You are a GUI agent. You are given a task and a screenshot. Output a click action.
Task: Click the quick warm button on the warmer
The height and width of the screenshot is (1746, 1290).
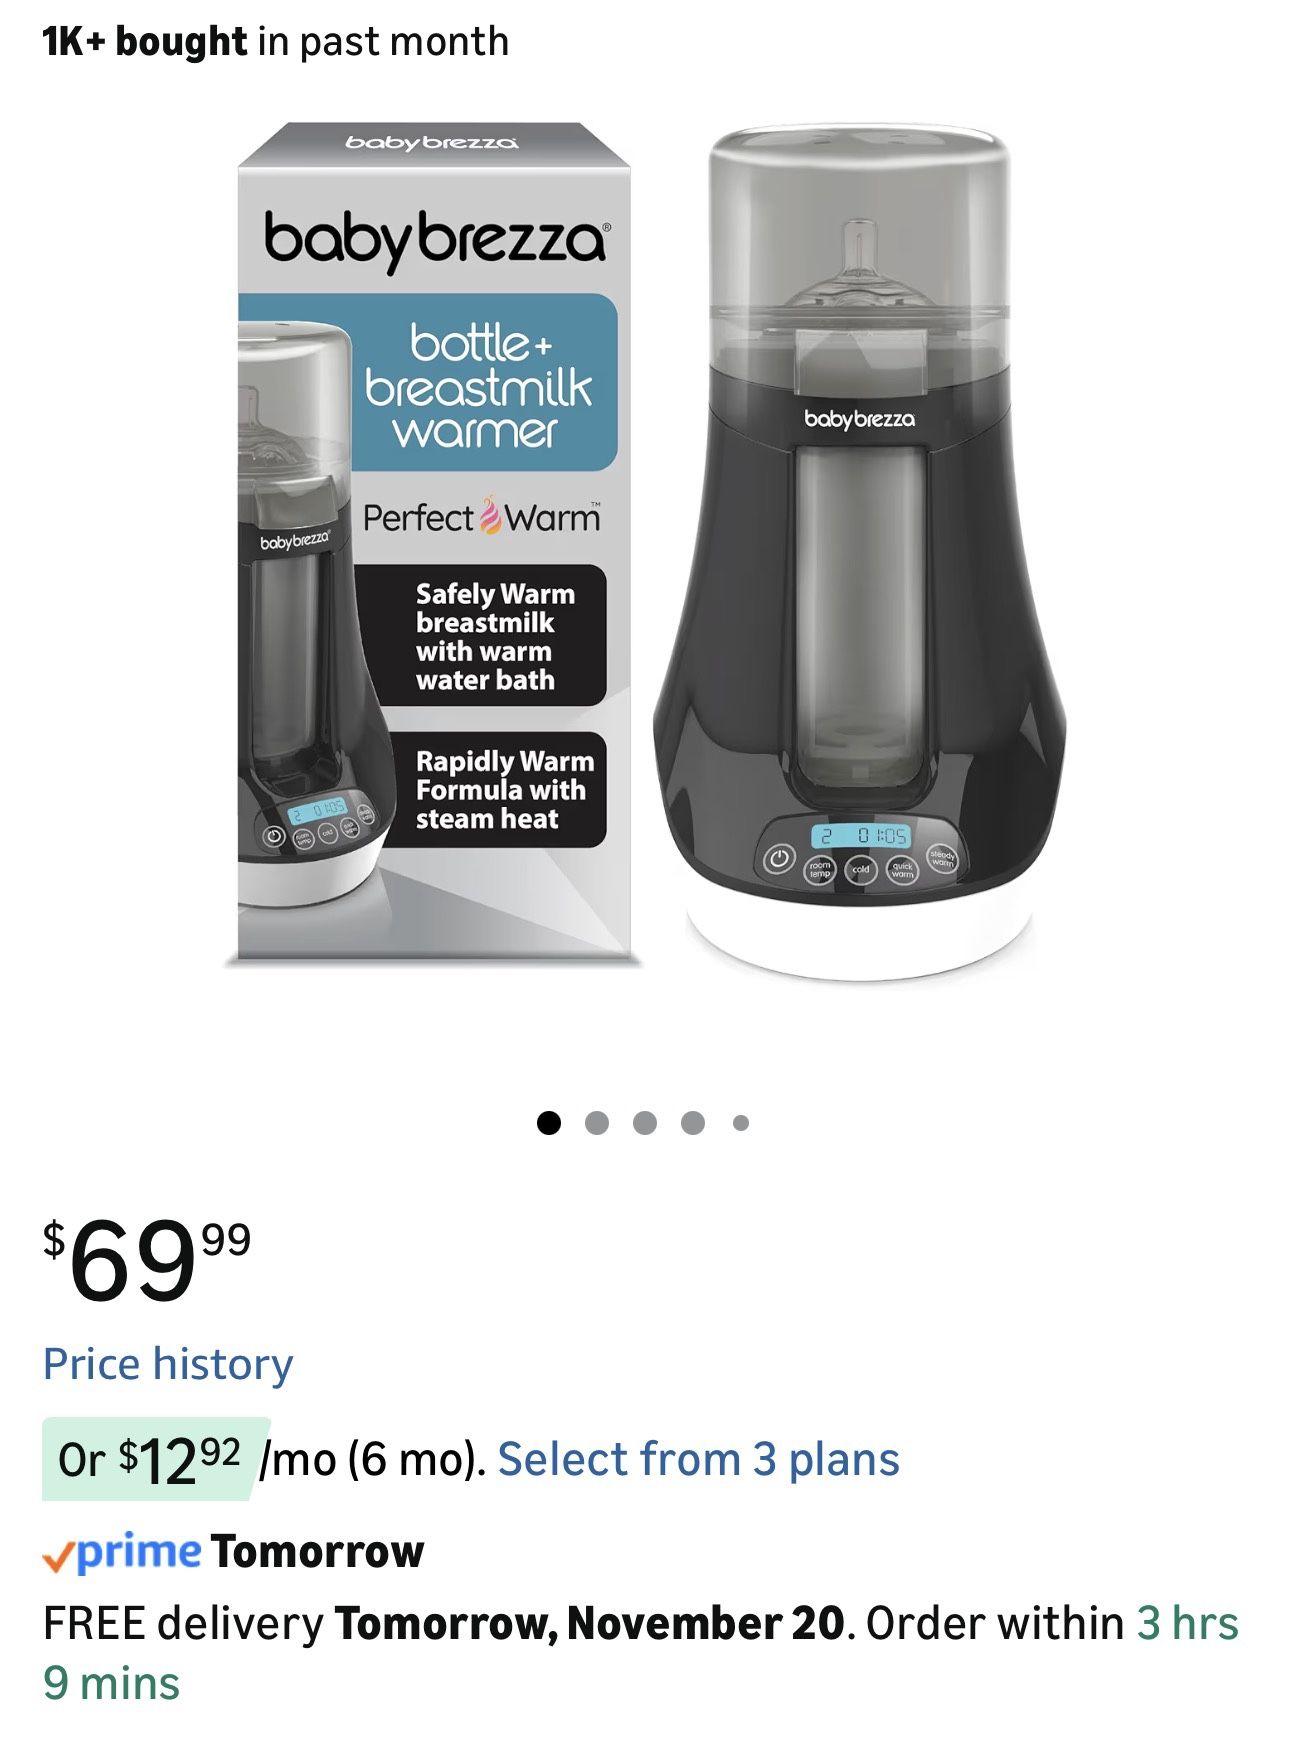(902, 870)
